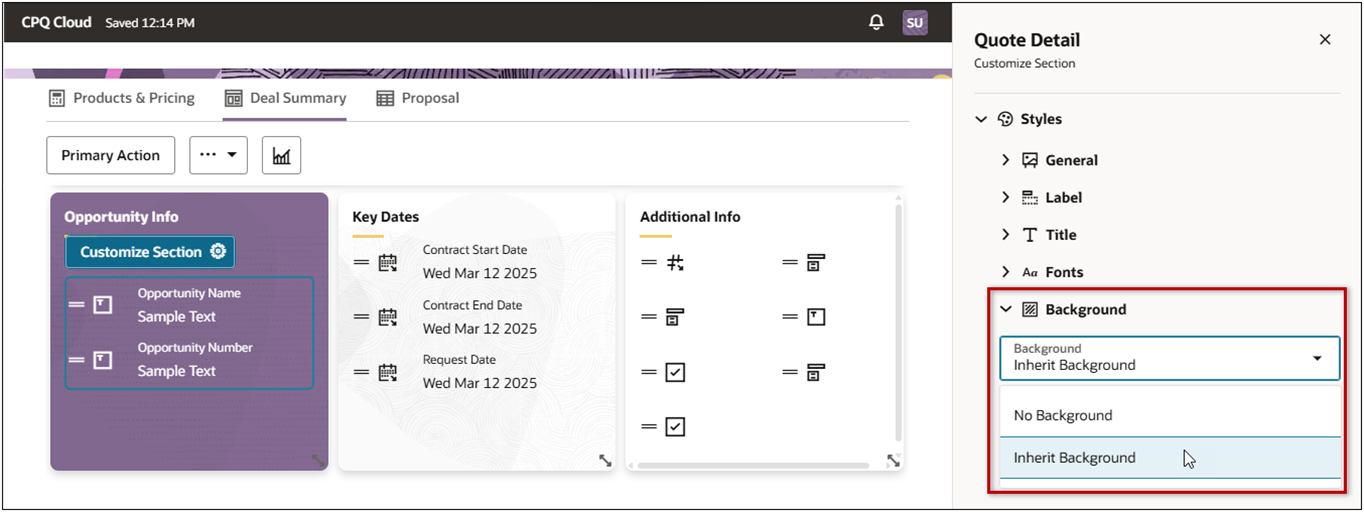Expand the Fonts styles section
The image size is (1364, 512).
(x=1006, y=272)
